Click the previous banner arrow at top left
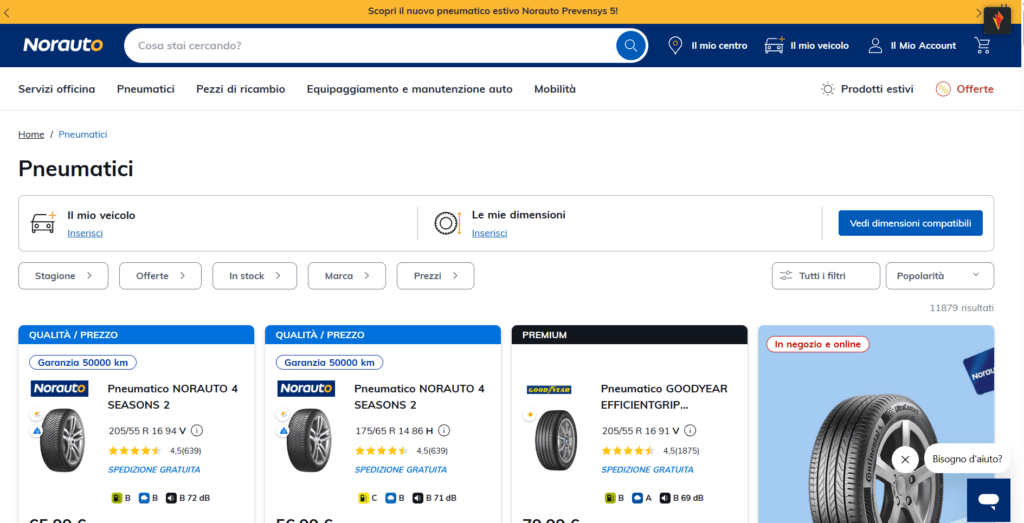The width and height of the screenshot is (1024, 523). pyautogui.click(x=7, y=12)
